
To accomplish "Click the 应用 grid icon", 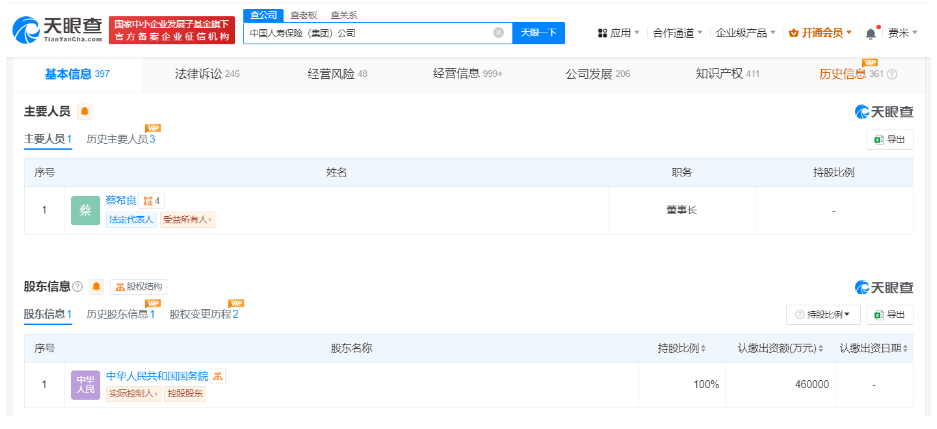I will pyautogui.click(x=602, y=33).
